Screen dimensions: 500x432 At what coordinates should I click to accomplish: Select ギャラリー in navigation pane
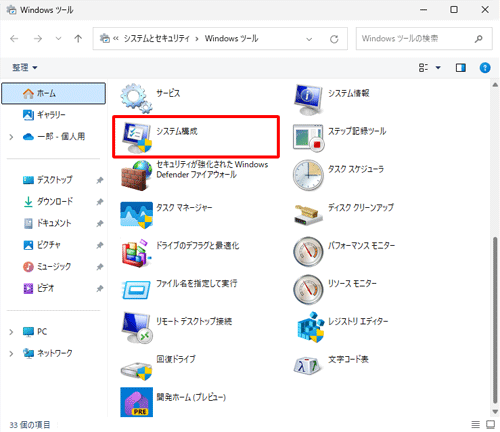pyautogui.click(x=54, y=115)
